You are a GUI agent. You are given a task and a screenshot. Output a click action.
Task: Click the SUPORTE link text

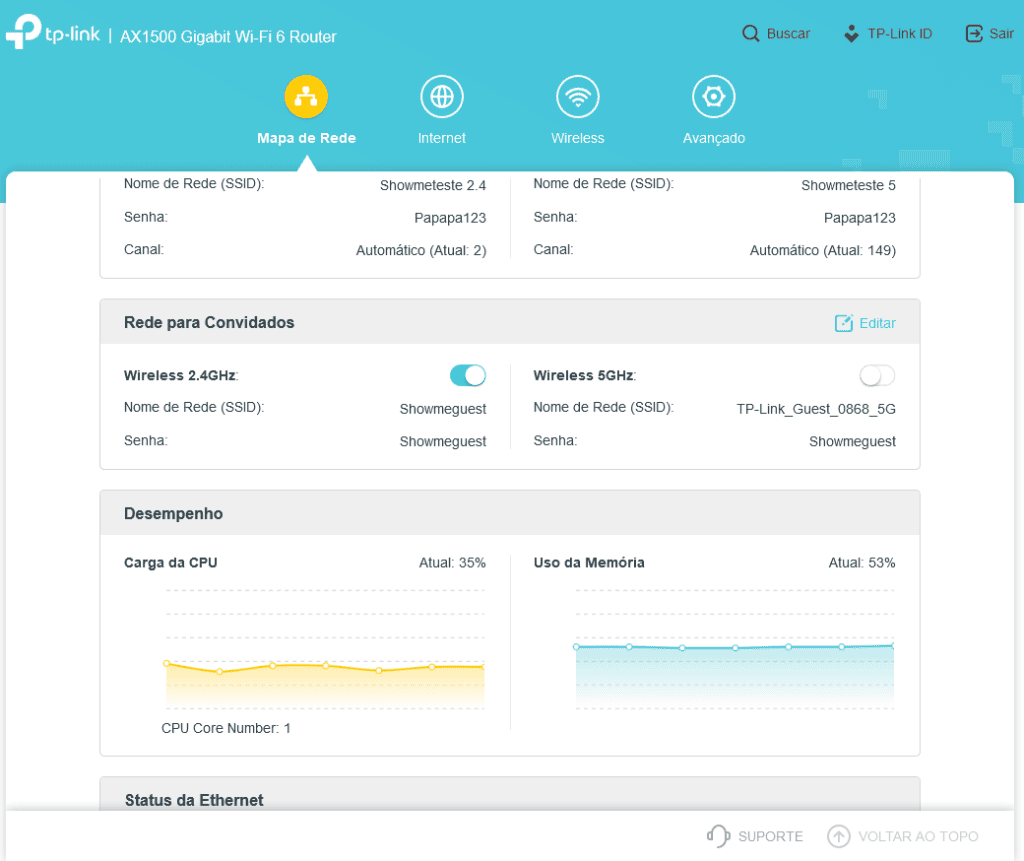(770, 836)
